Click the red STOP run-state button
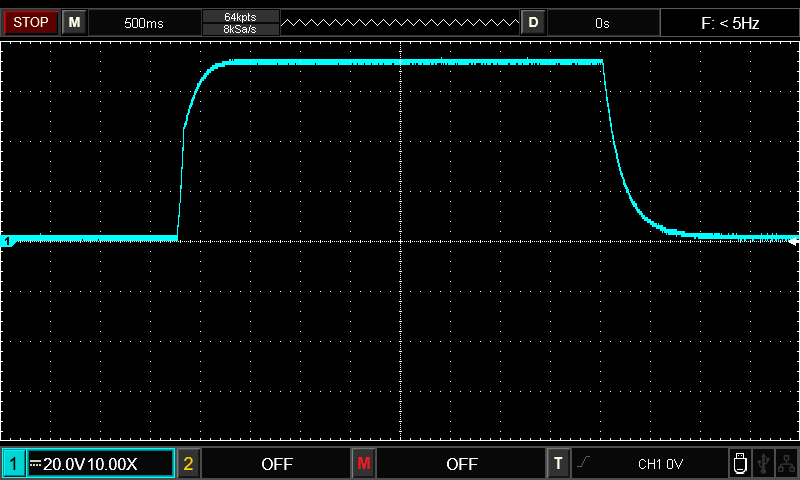Image resolution: width=800 pixels, height=480 pixels. 30,22
